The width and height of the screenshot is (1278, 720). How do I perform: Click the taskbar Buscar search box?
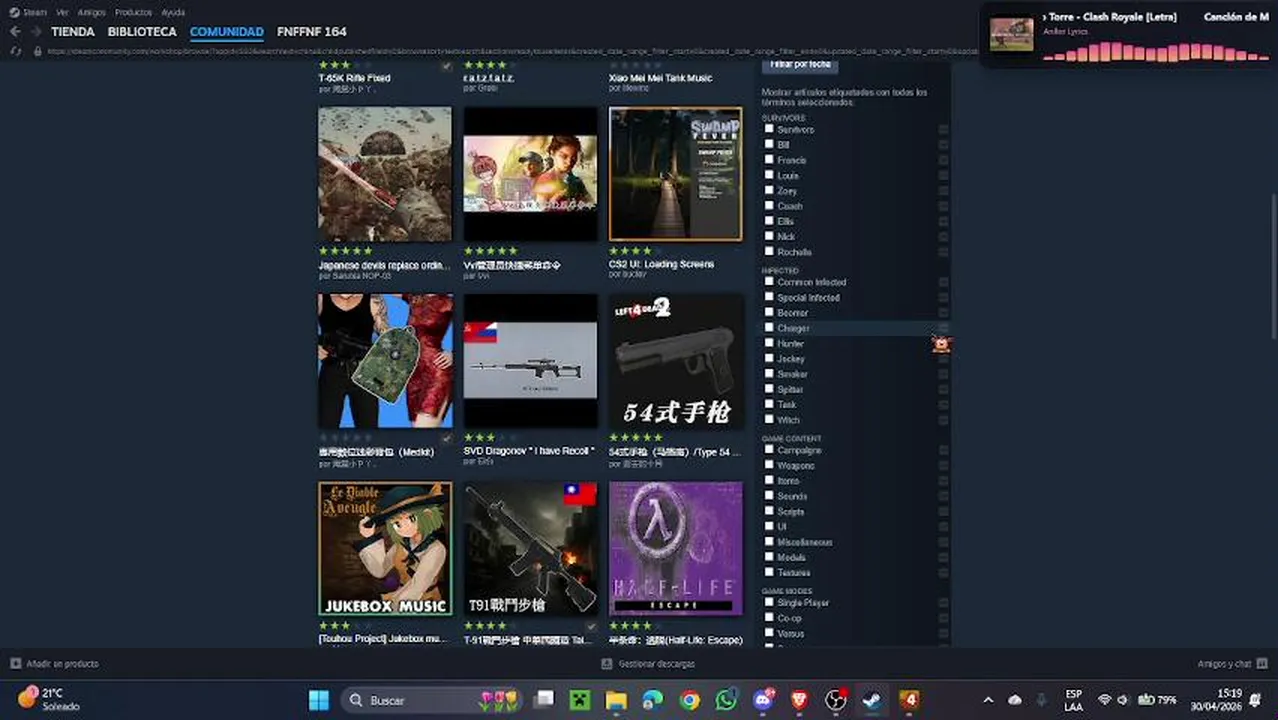(430, 700)
